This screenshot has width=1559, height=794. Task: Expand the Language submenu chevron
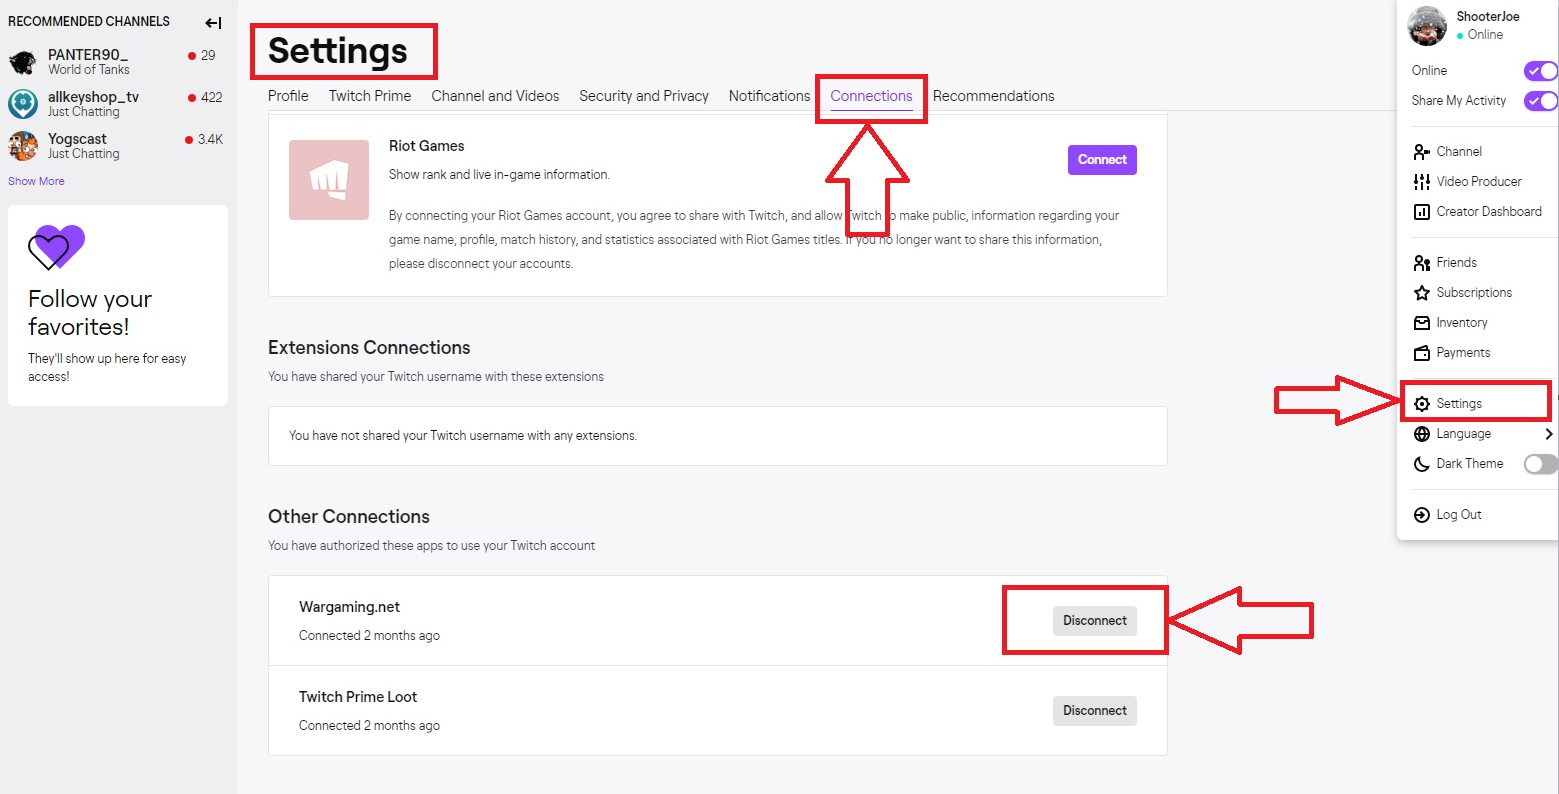(1548, 434)
